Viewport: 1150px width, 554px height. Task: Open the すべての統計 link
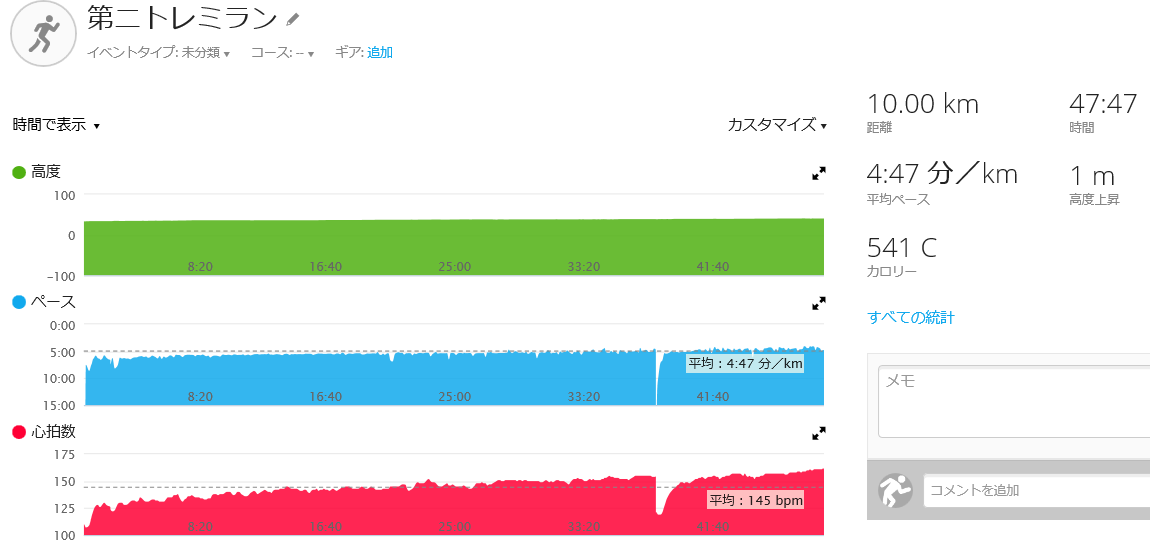click(x=911, y=318)
